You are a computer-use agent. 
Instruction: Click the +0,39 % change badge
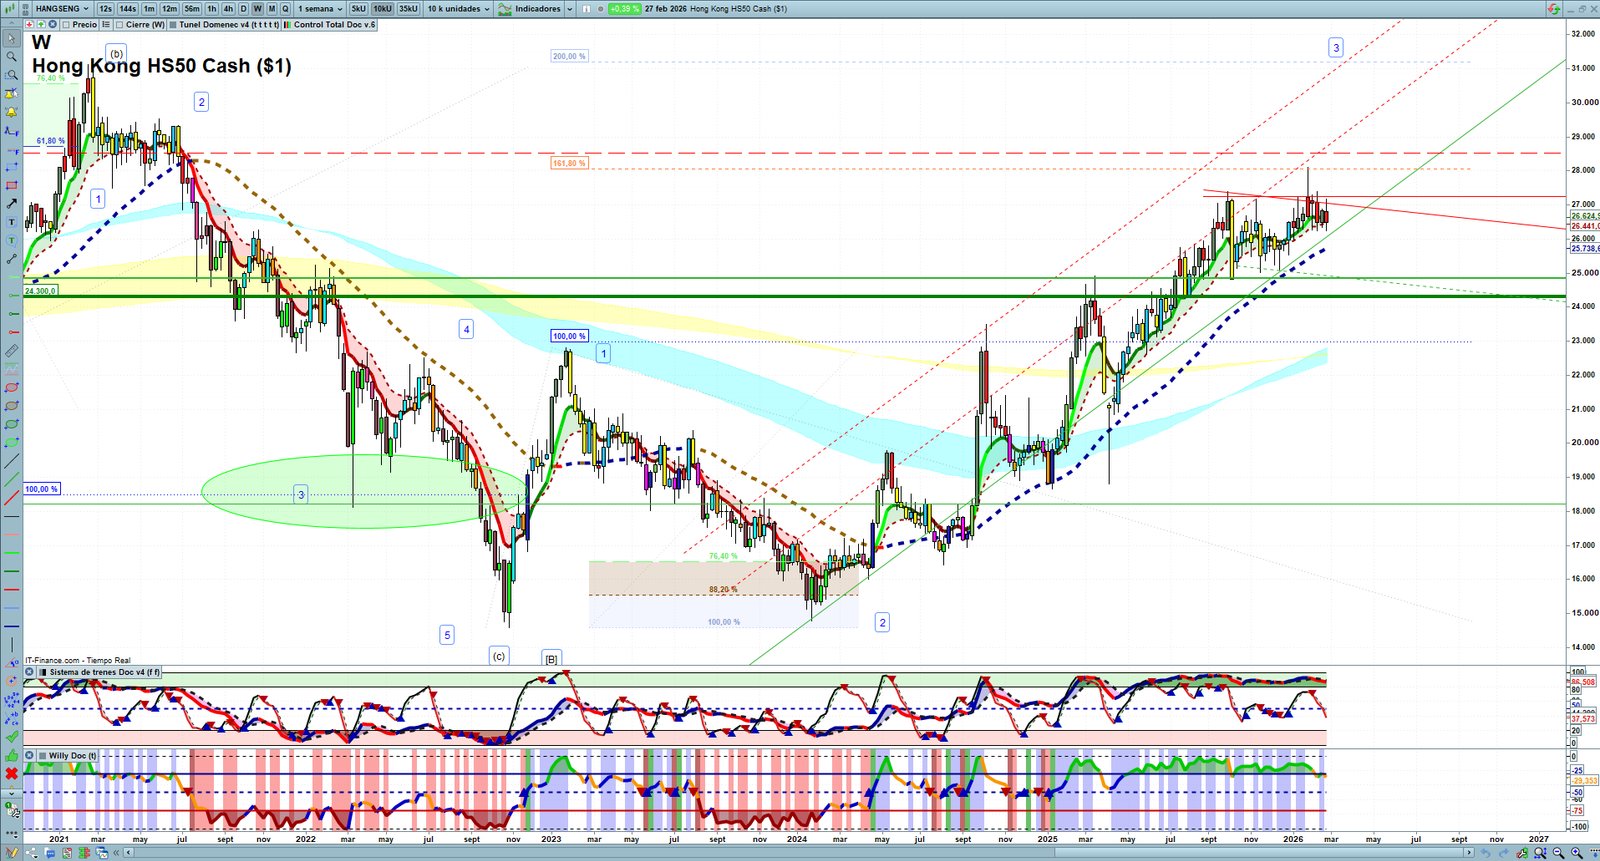[x=624, y=9]
